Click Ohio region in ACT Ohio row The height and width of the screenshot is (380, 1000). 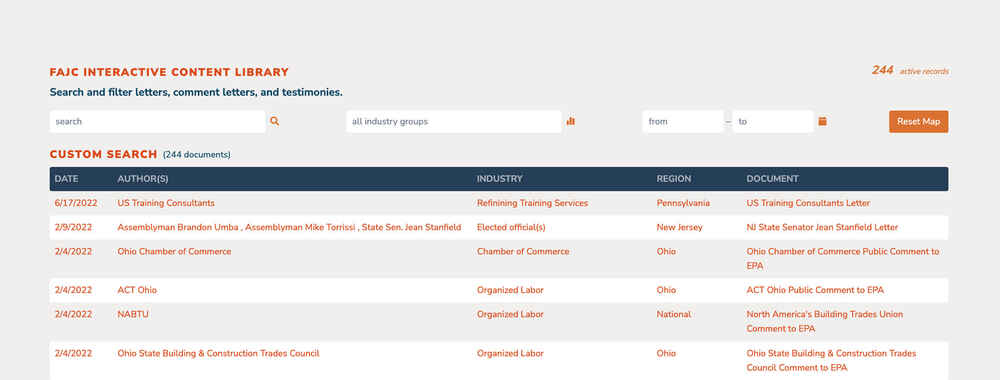pos(666,290)
